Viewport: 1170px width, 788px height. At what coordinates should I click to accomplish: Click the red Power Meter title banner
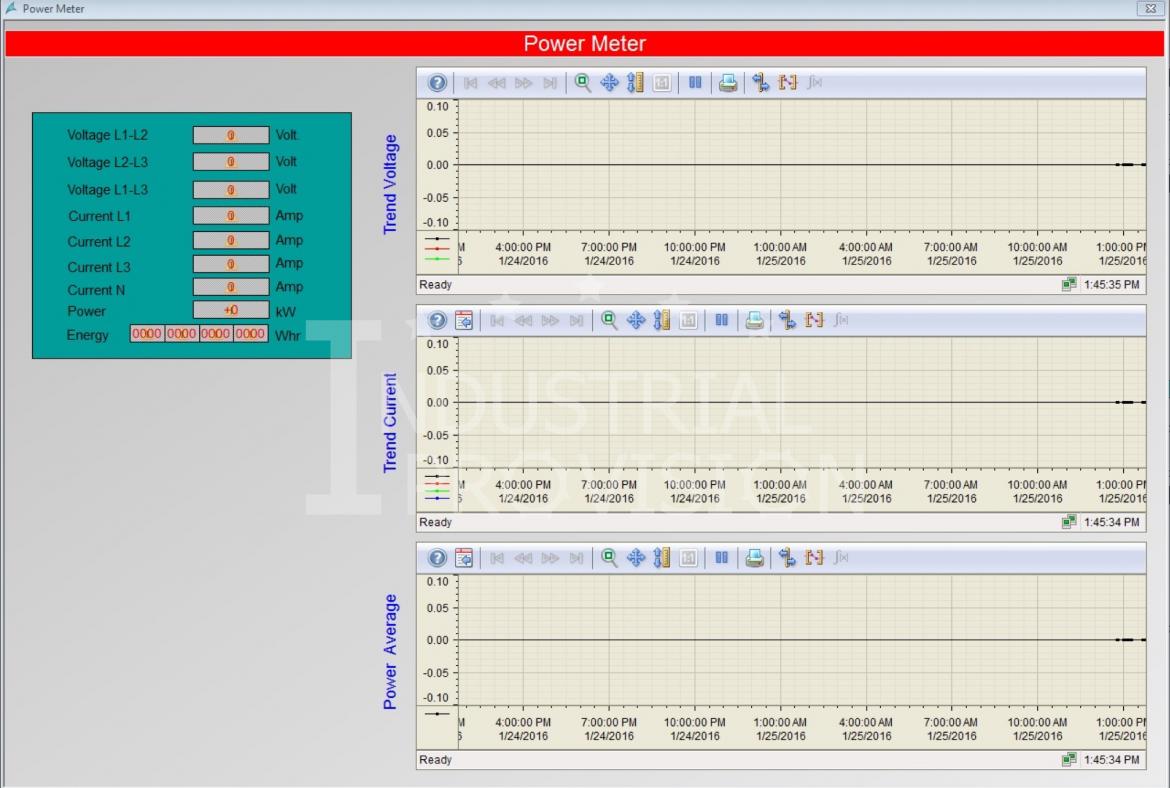(585, 44)
